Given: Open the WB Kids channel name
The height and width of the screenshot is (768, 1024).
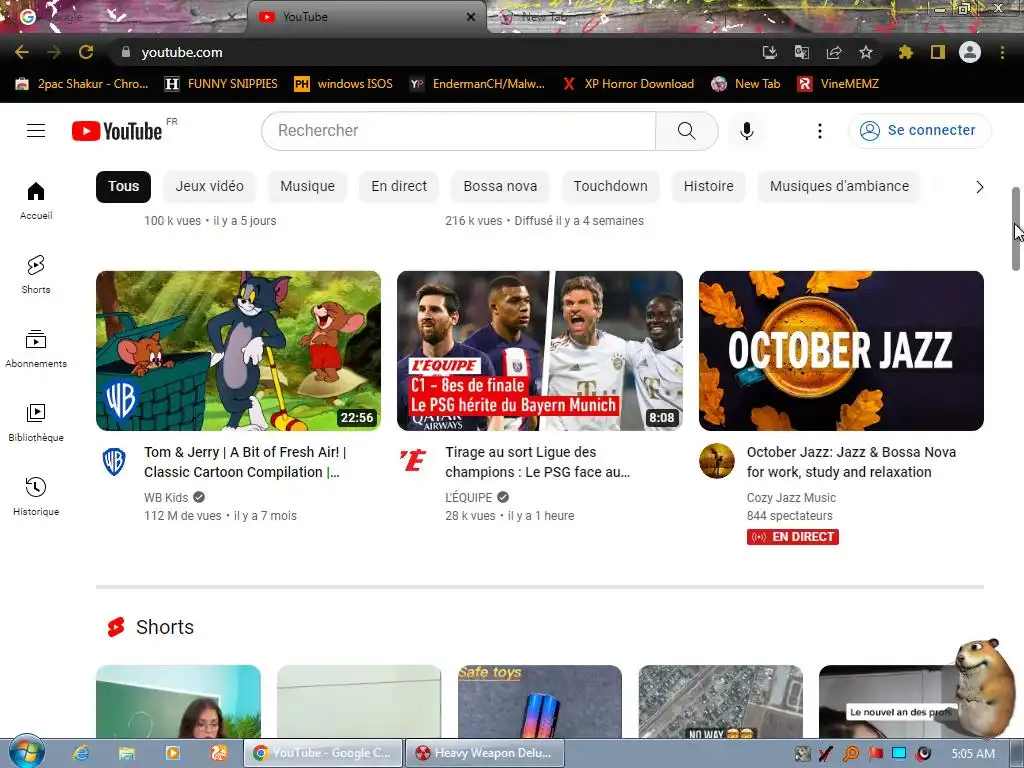Looking at the screenshot, I should click(x=166, y=498).
